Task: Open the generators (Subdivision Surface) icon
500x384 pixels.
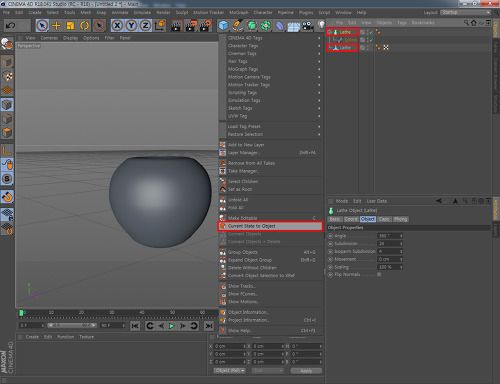Action: point(252,25)
